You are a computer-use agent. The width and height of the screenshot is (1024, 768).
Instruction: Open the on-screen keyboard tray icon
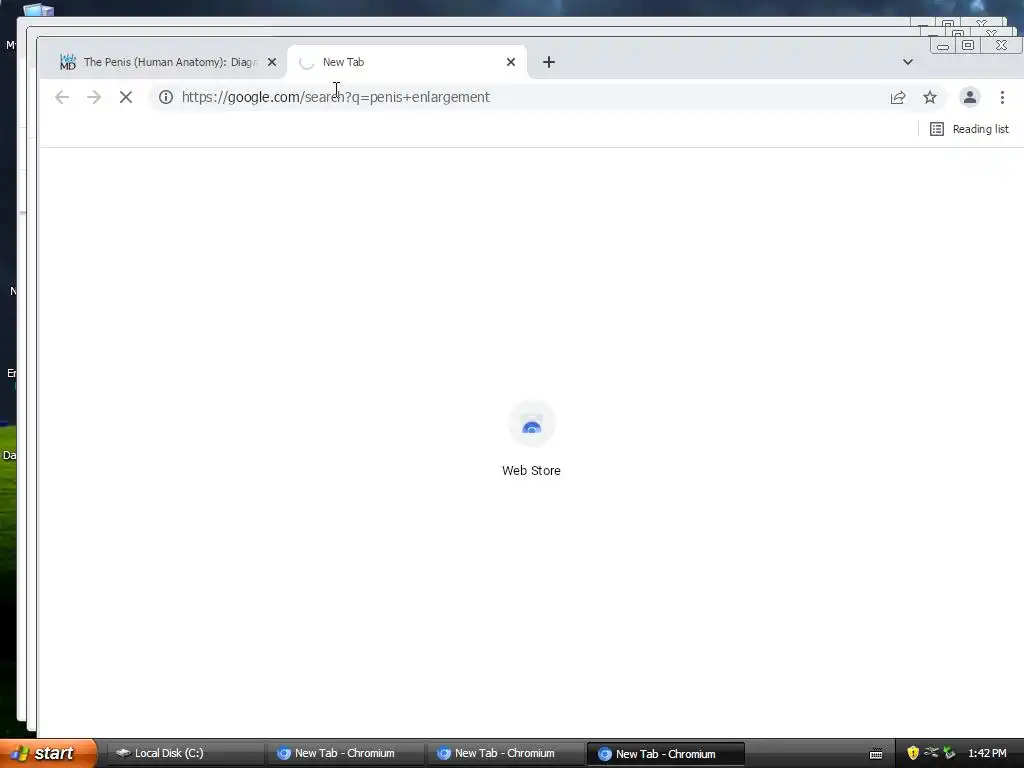pos(876,754)
